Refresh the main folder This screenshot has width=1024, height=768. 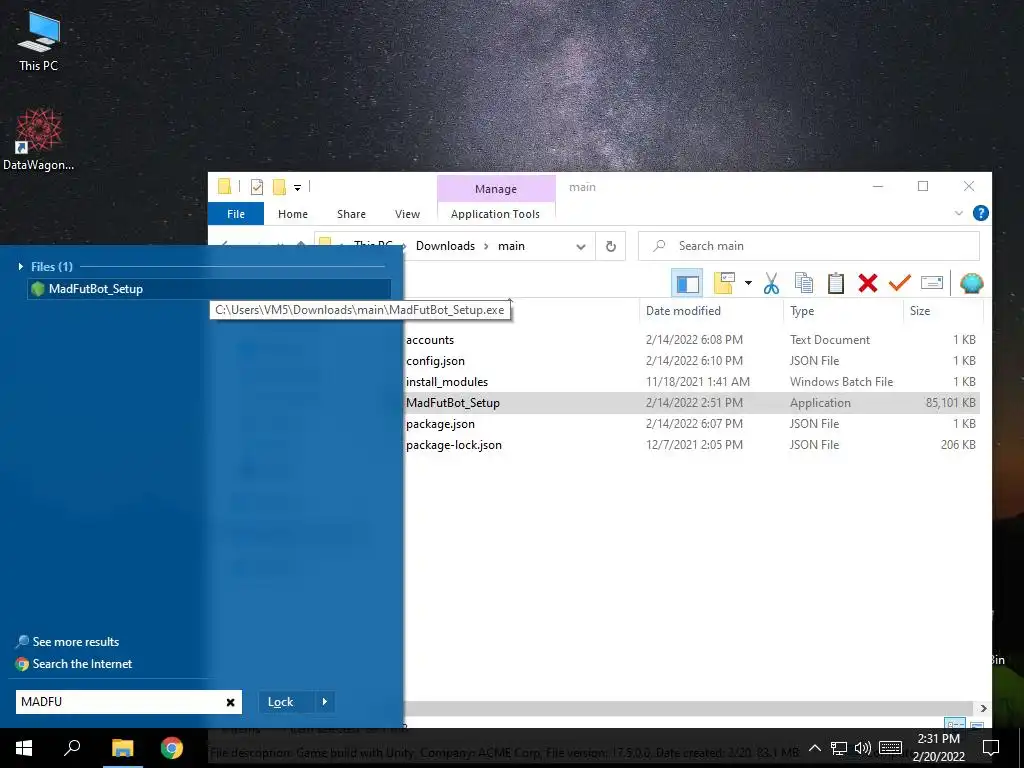[x=611, y=247]
